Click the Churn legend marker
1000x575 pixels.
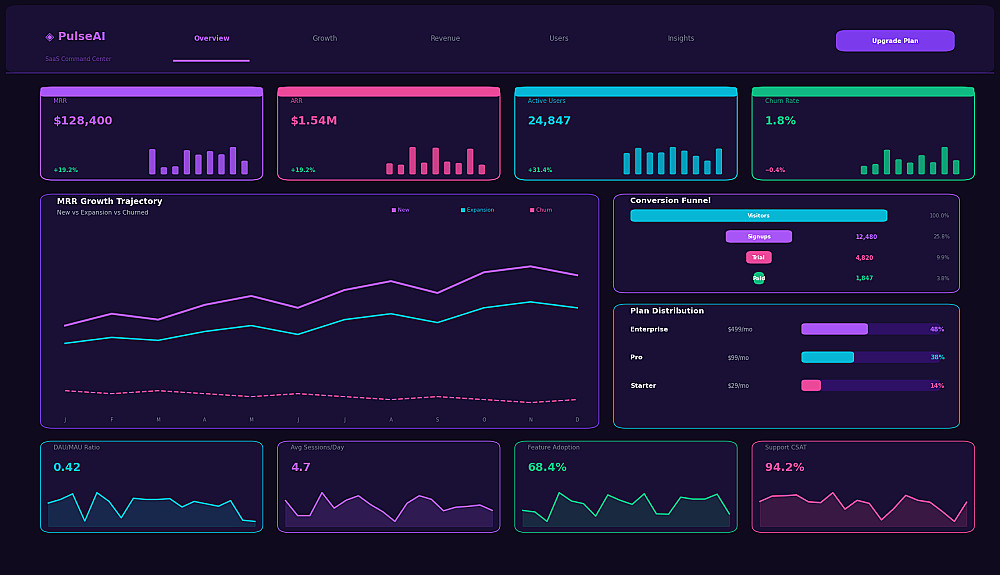pyautogui.click(x=532, y=210)
